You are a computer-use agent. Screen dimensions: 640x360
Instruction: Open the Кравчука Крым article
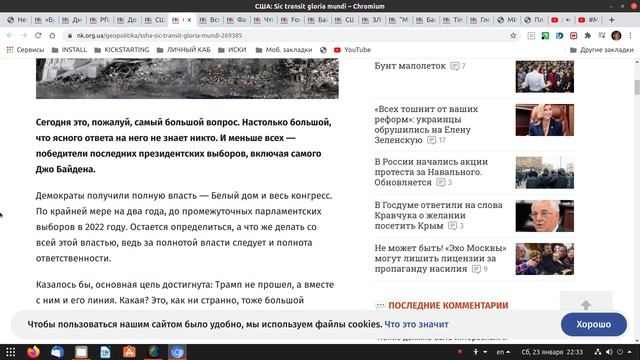tap(438, 215)
